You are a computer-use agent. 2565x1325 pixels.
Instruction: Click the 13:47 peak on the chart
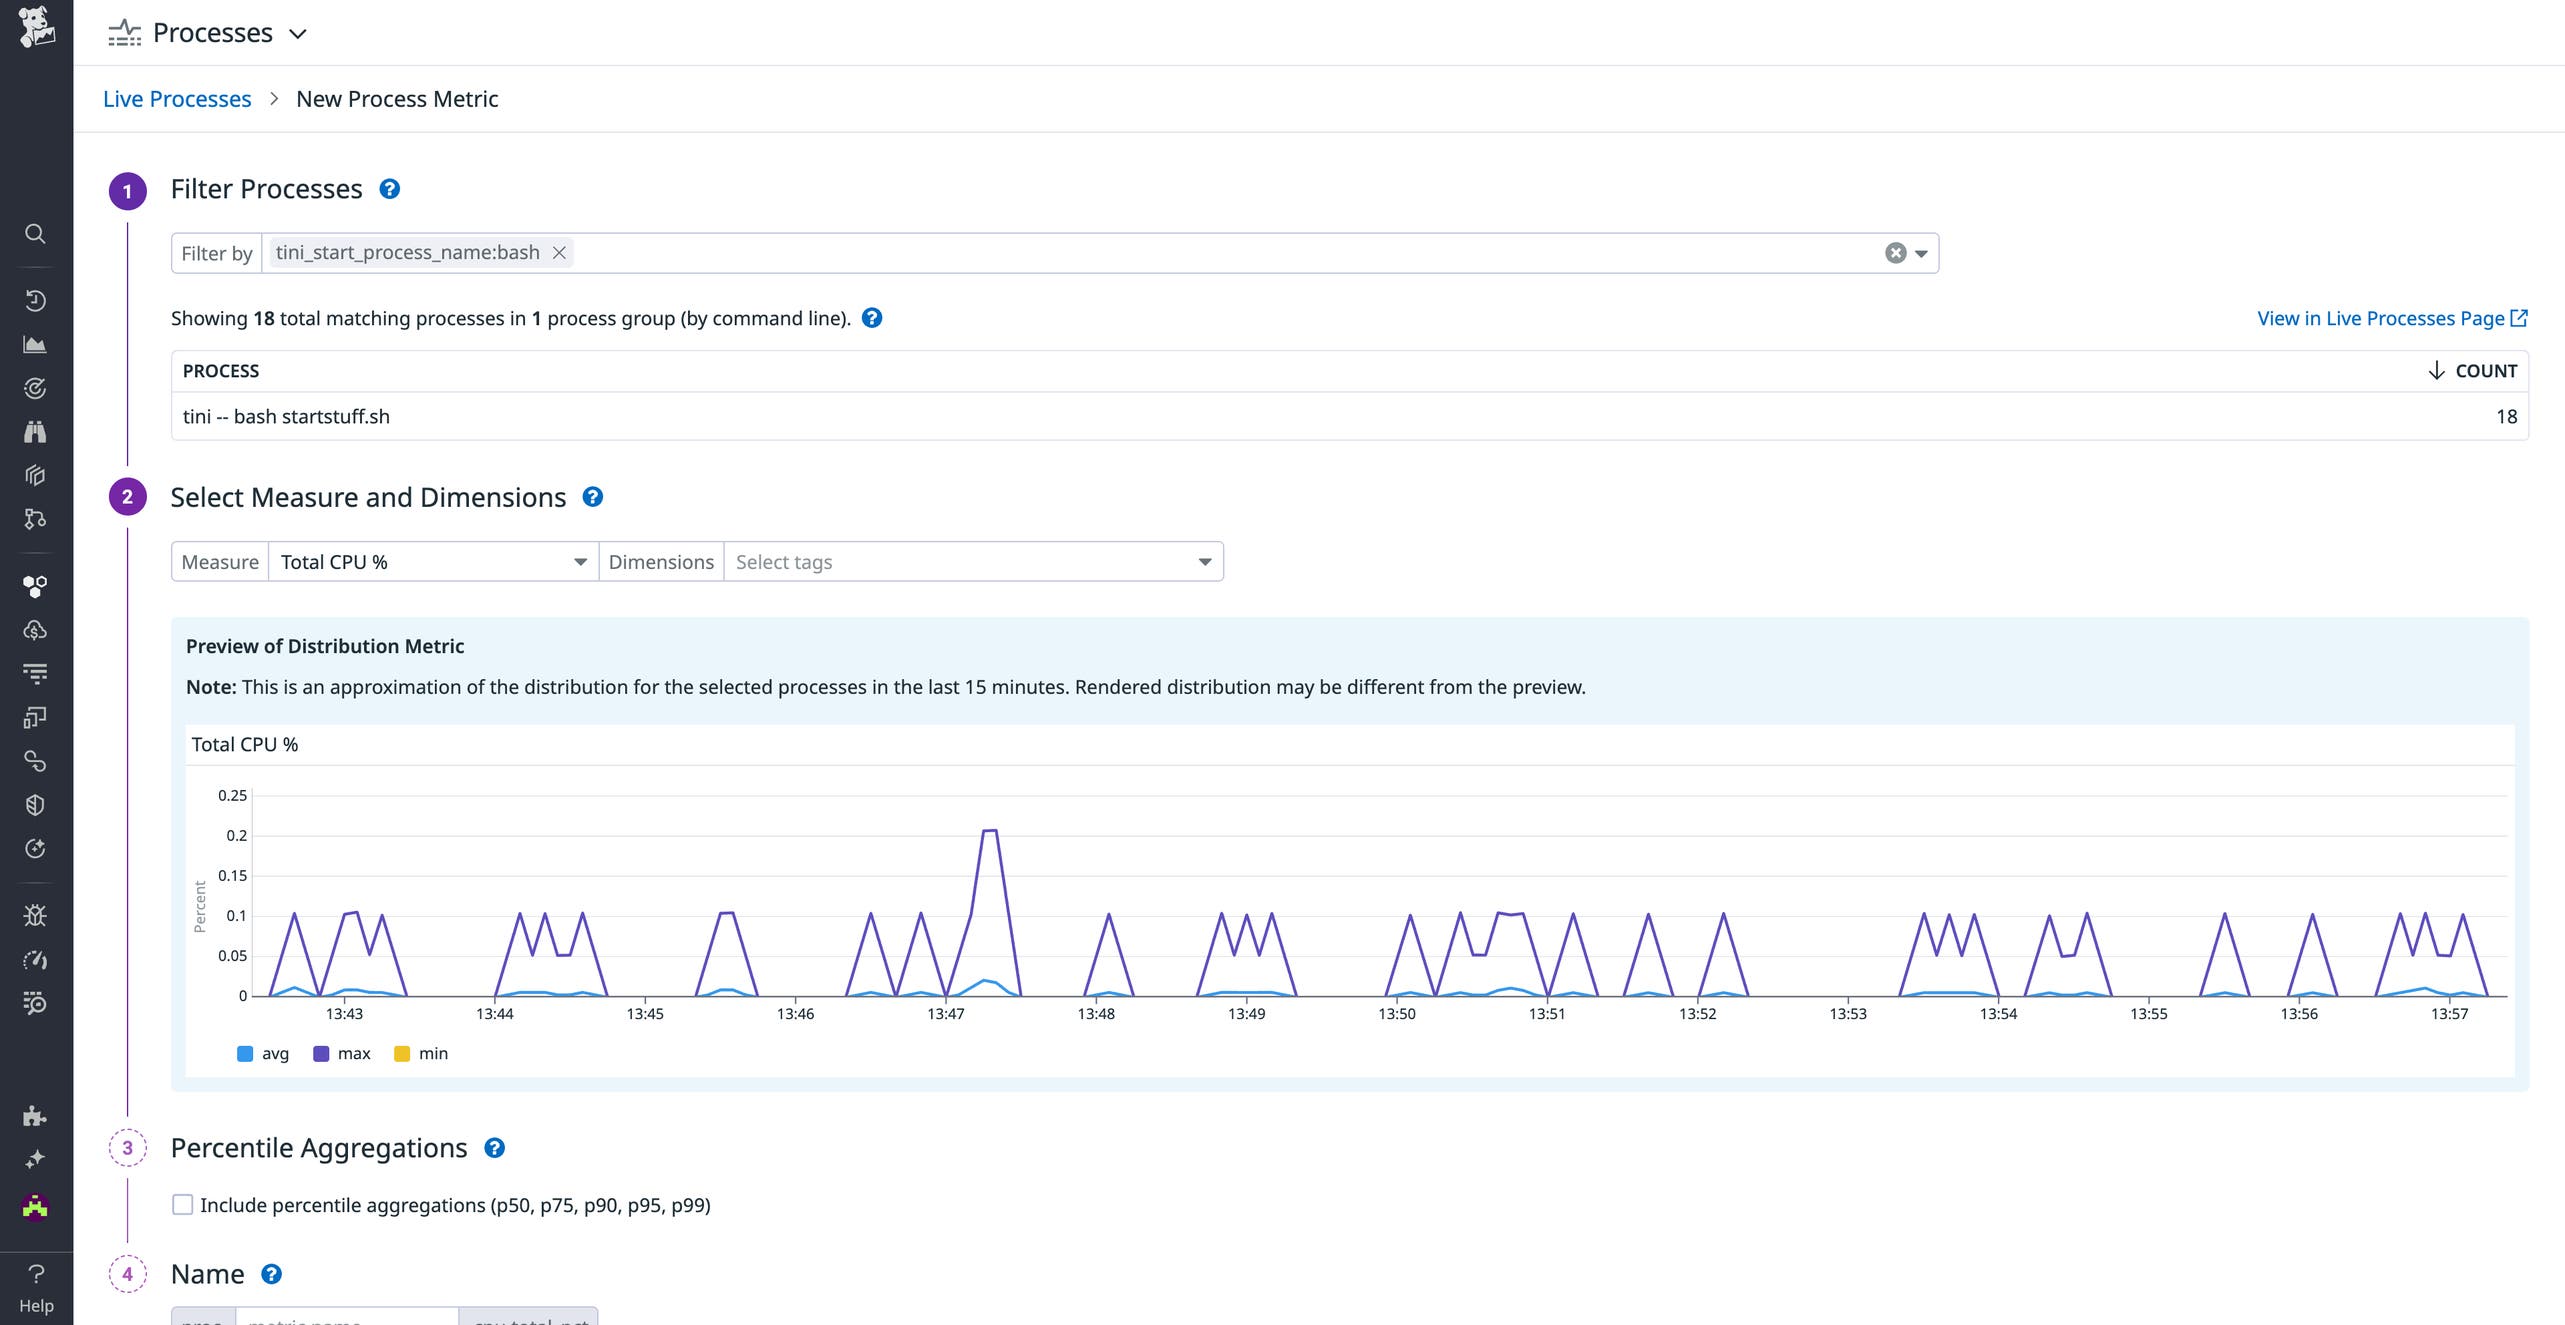click(x=990, y=831)
